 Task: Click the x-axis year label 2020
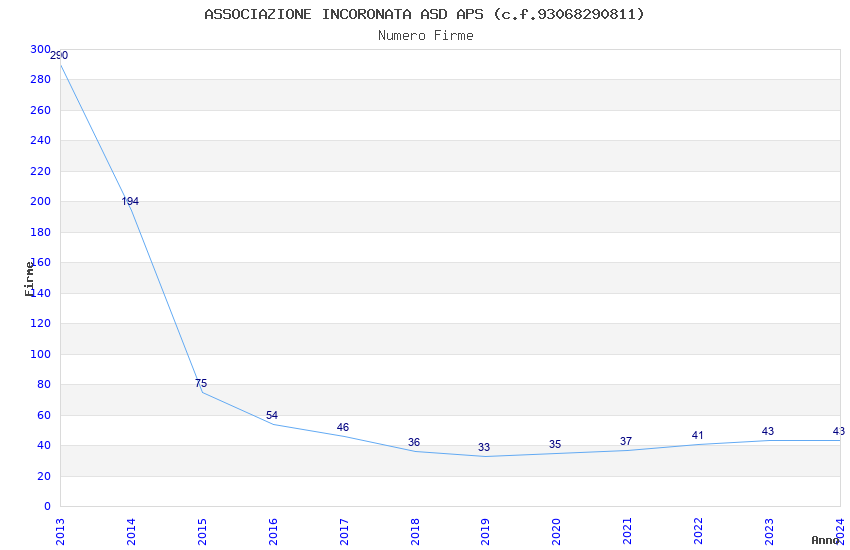556,532
